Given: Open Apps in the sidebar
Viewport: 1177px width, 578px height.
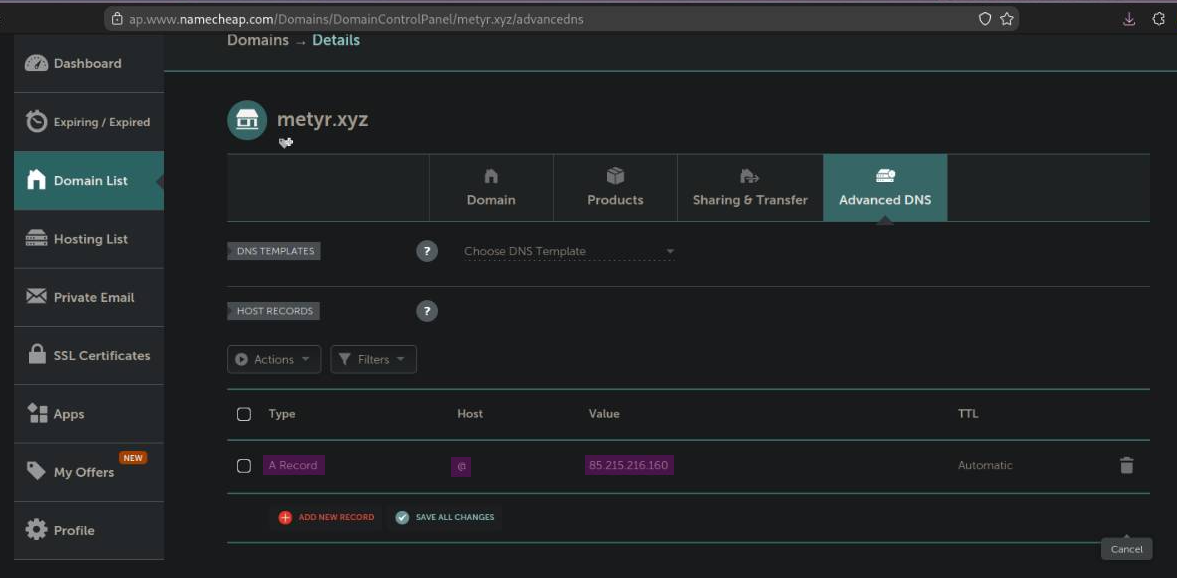Looking at the screenshot, I should click(x=89, y=414).
